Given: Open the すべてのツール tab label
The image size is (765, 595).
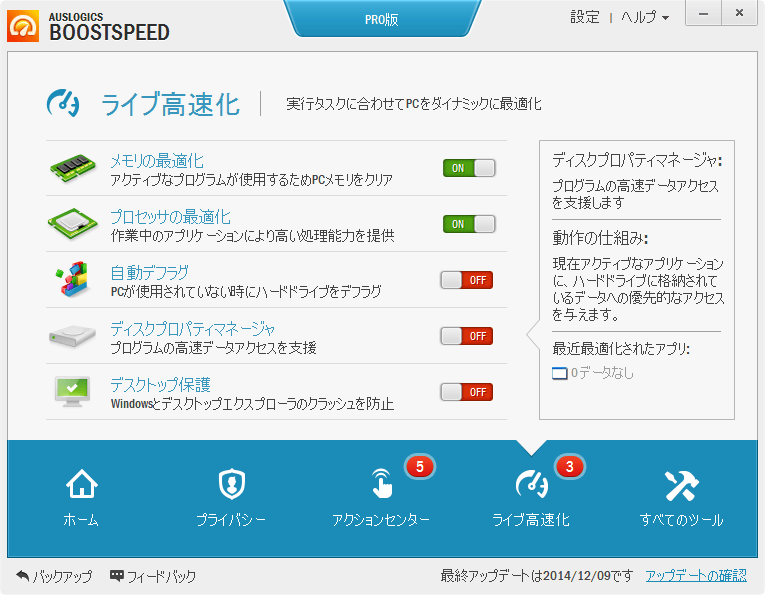Looking at the screenshot, I should click(682, 520).
